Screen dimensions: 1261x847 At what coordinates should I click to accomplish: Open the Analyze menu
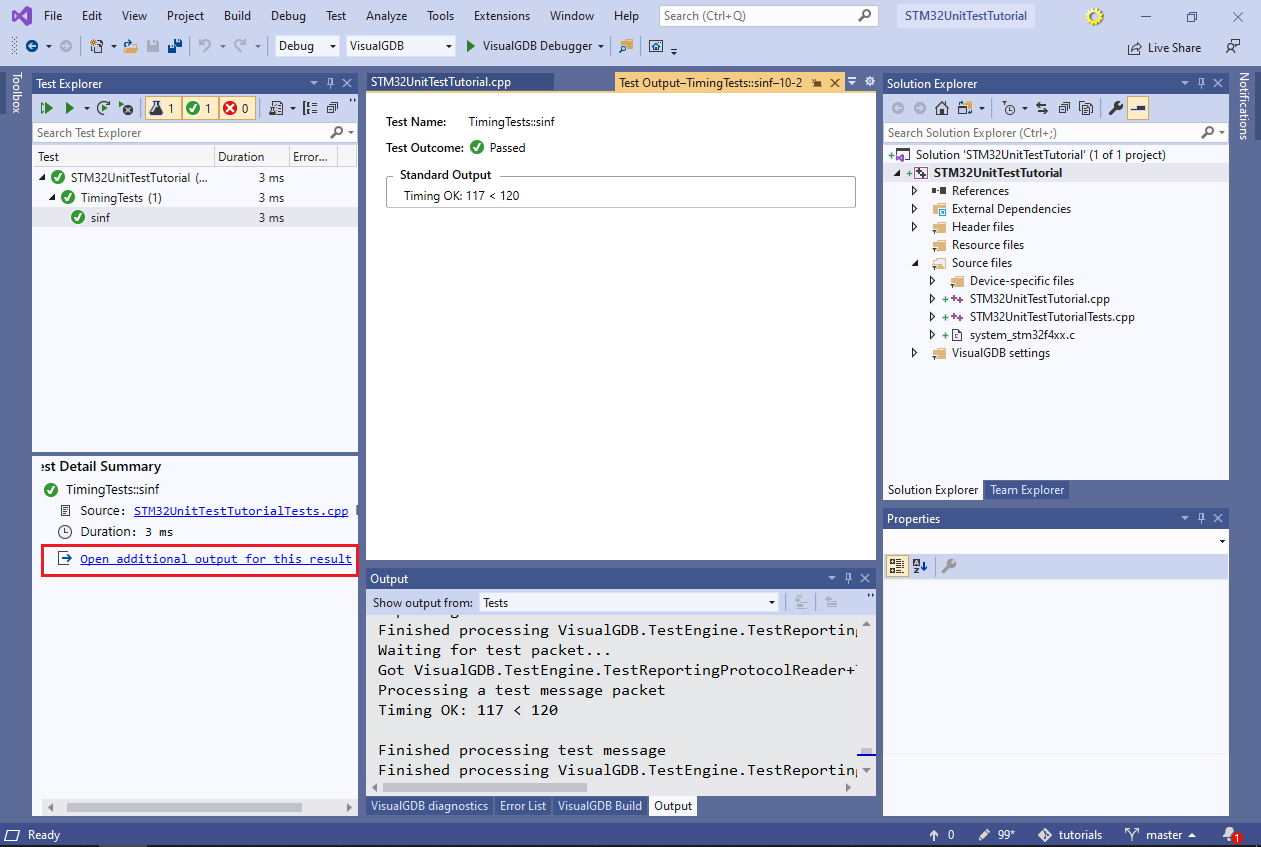[x=386, y=16]
